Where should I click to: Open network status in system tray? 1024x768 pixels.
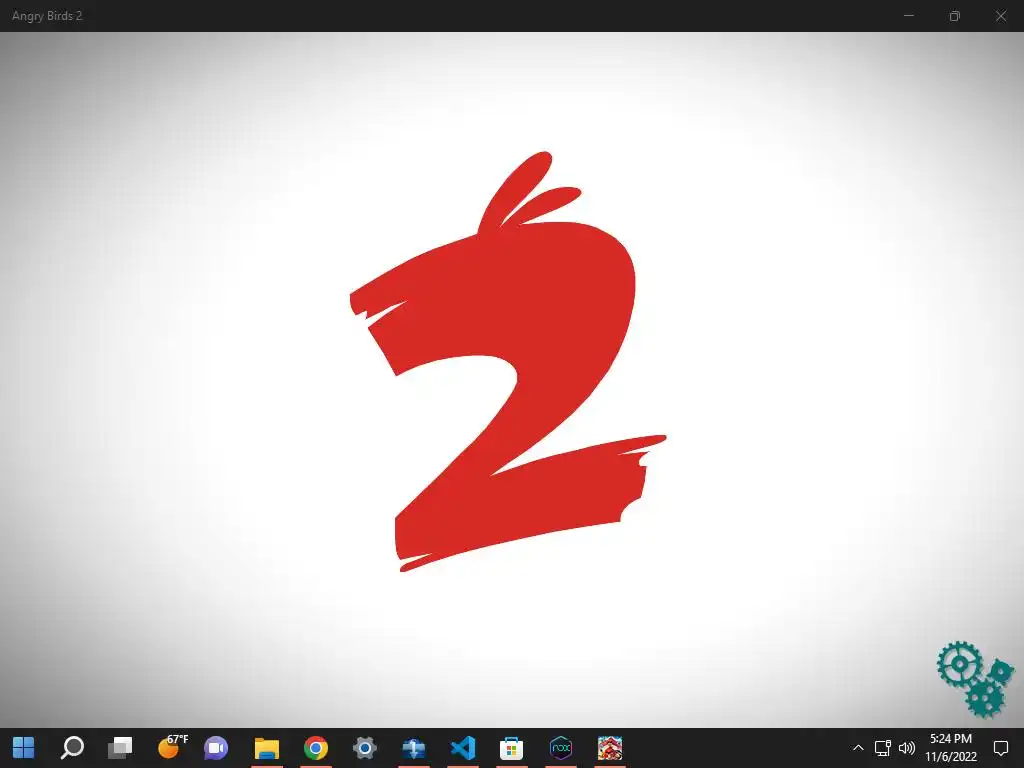coord(883,748)
